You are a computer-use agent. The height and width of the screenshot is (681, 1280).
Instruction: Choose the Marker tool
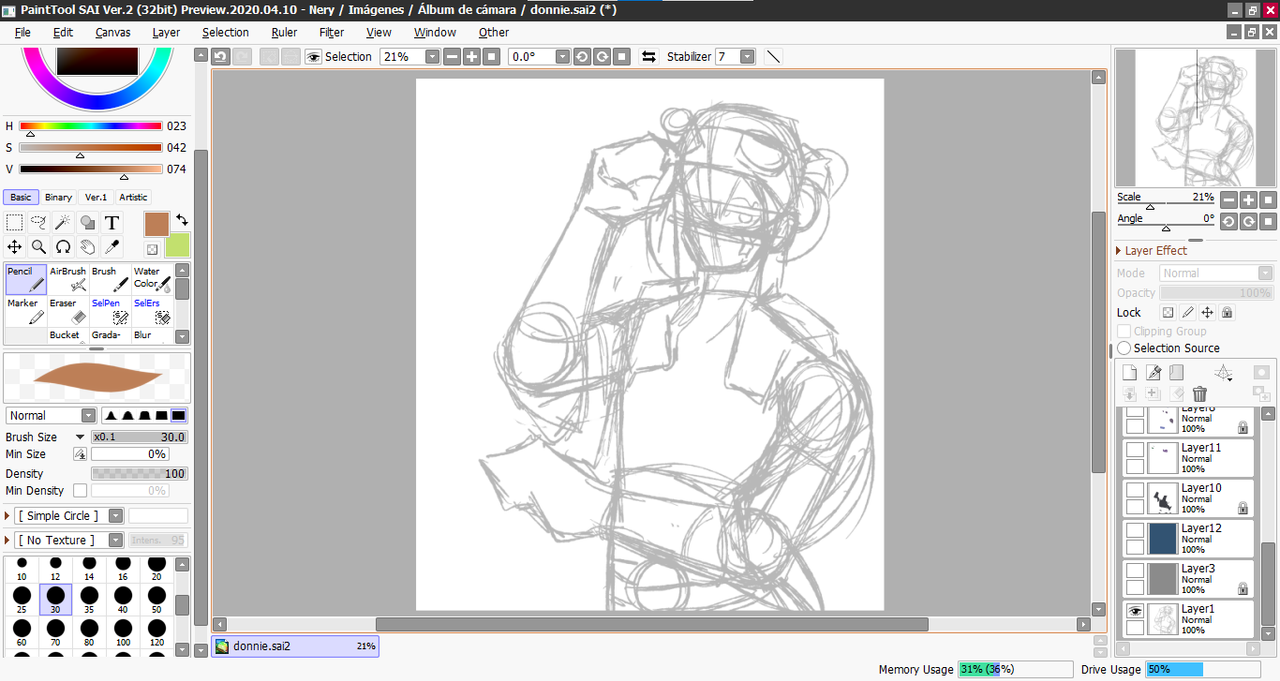(x=26, y=311)
